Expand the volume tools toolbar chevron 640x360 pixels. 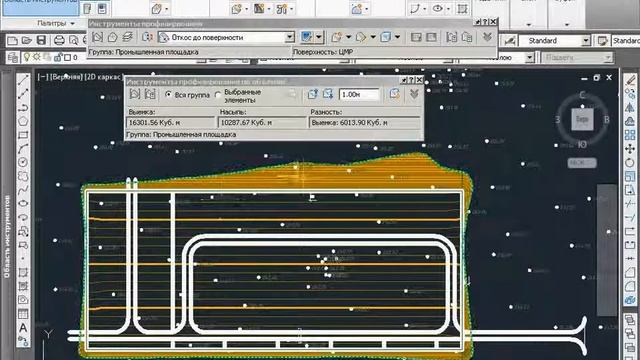[414, 94]
